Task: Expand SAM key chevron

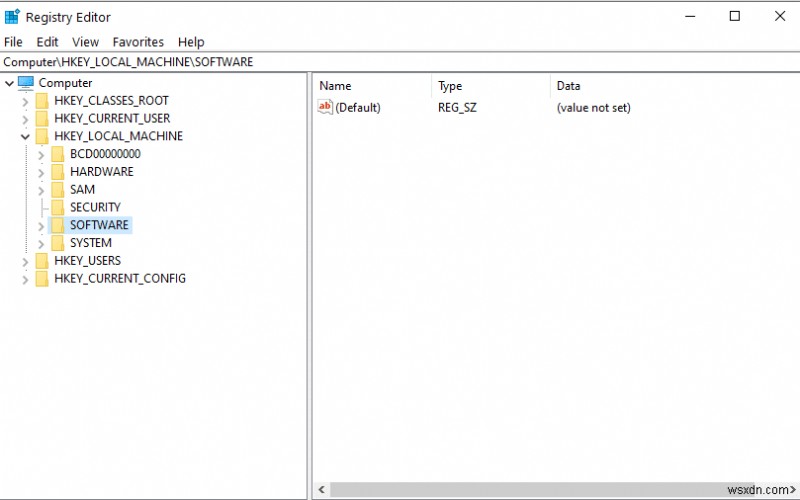Action: click(x=41, y=191)
